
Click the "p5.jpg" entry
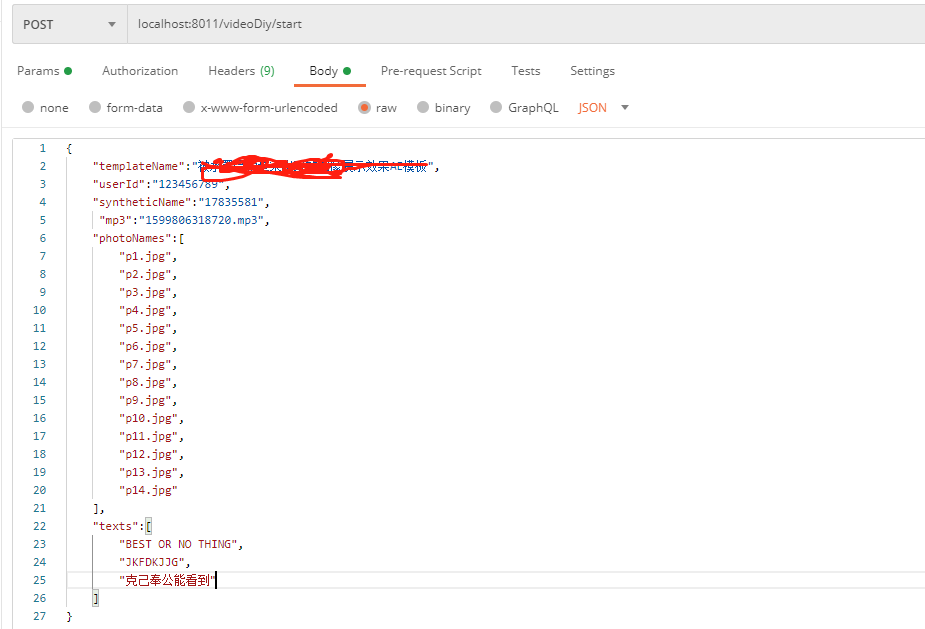145,328
